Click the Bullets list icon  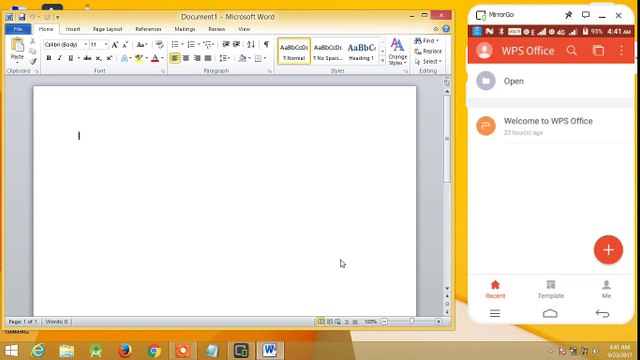point(175,44)
